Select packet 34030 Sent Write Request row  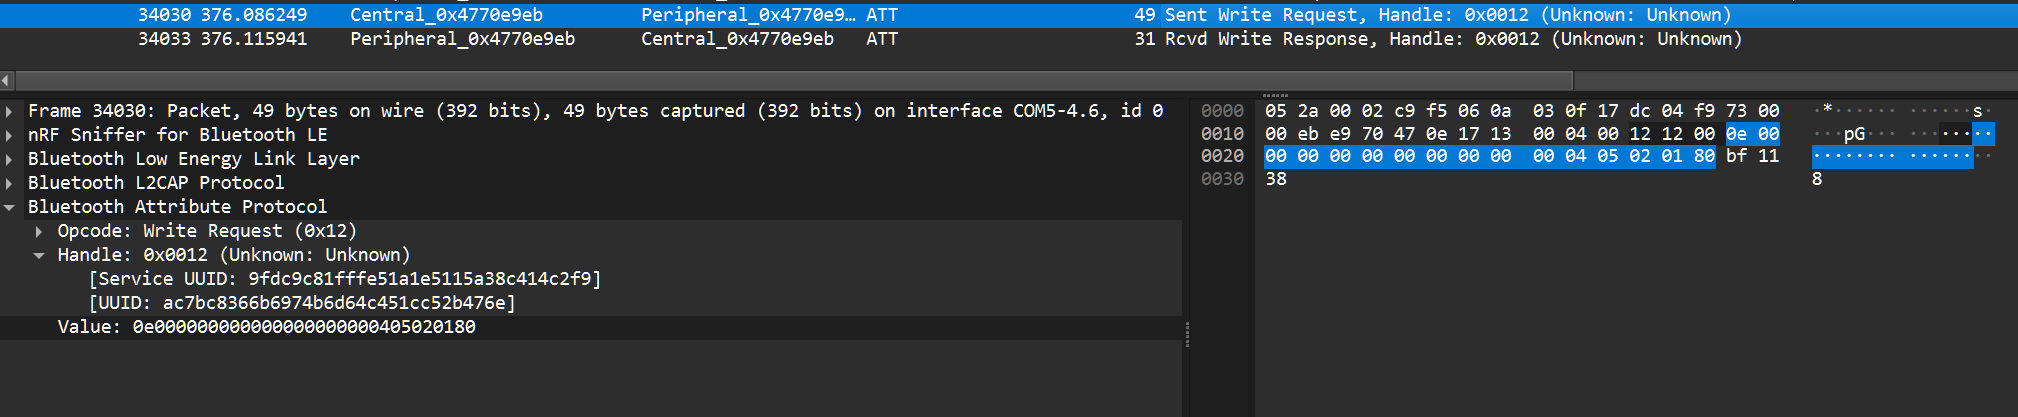pyautogui.click(x=1009, y=15)
